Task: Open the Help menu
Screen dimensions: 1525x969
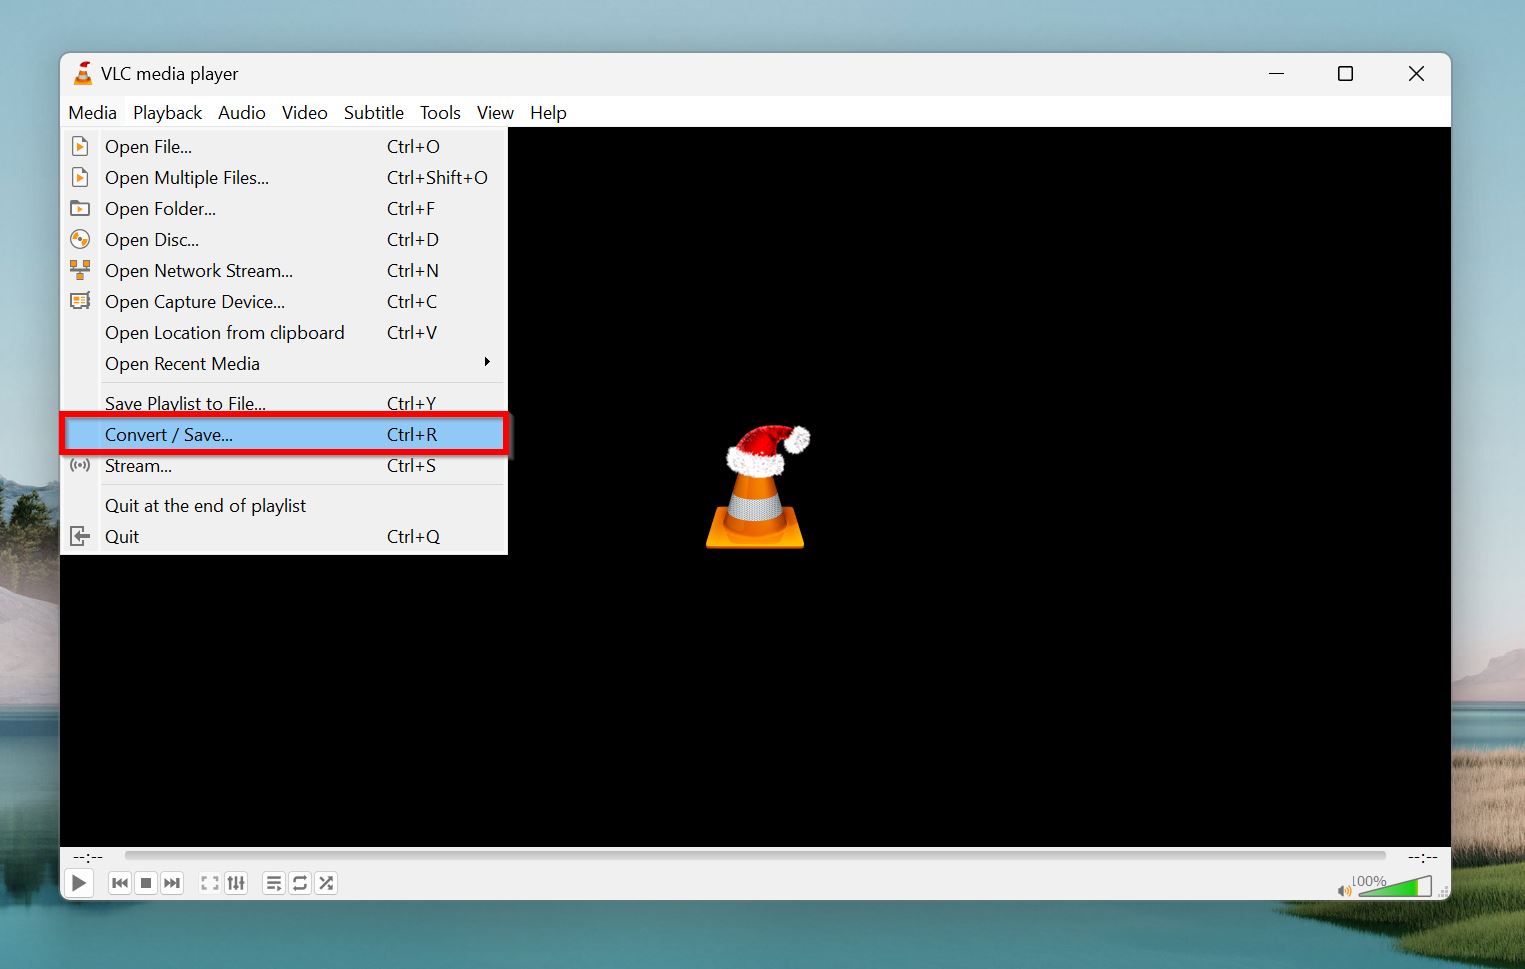Action: pos(548,113)
